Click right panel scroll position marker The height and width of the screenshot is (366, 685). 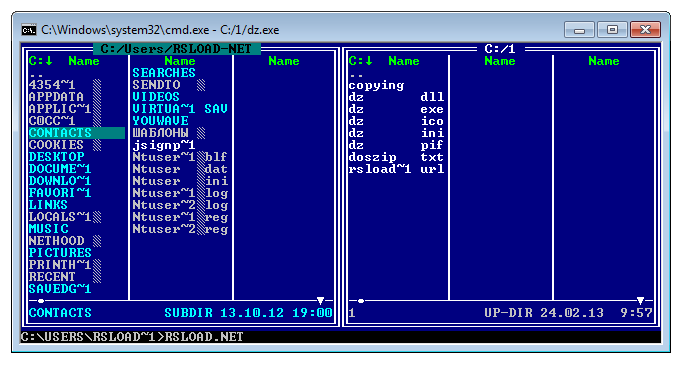[x=360, y=300]
